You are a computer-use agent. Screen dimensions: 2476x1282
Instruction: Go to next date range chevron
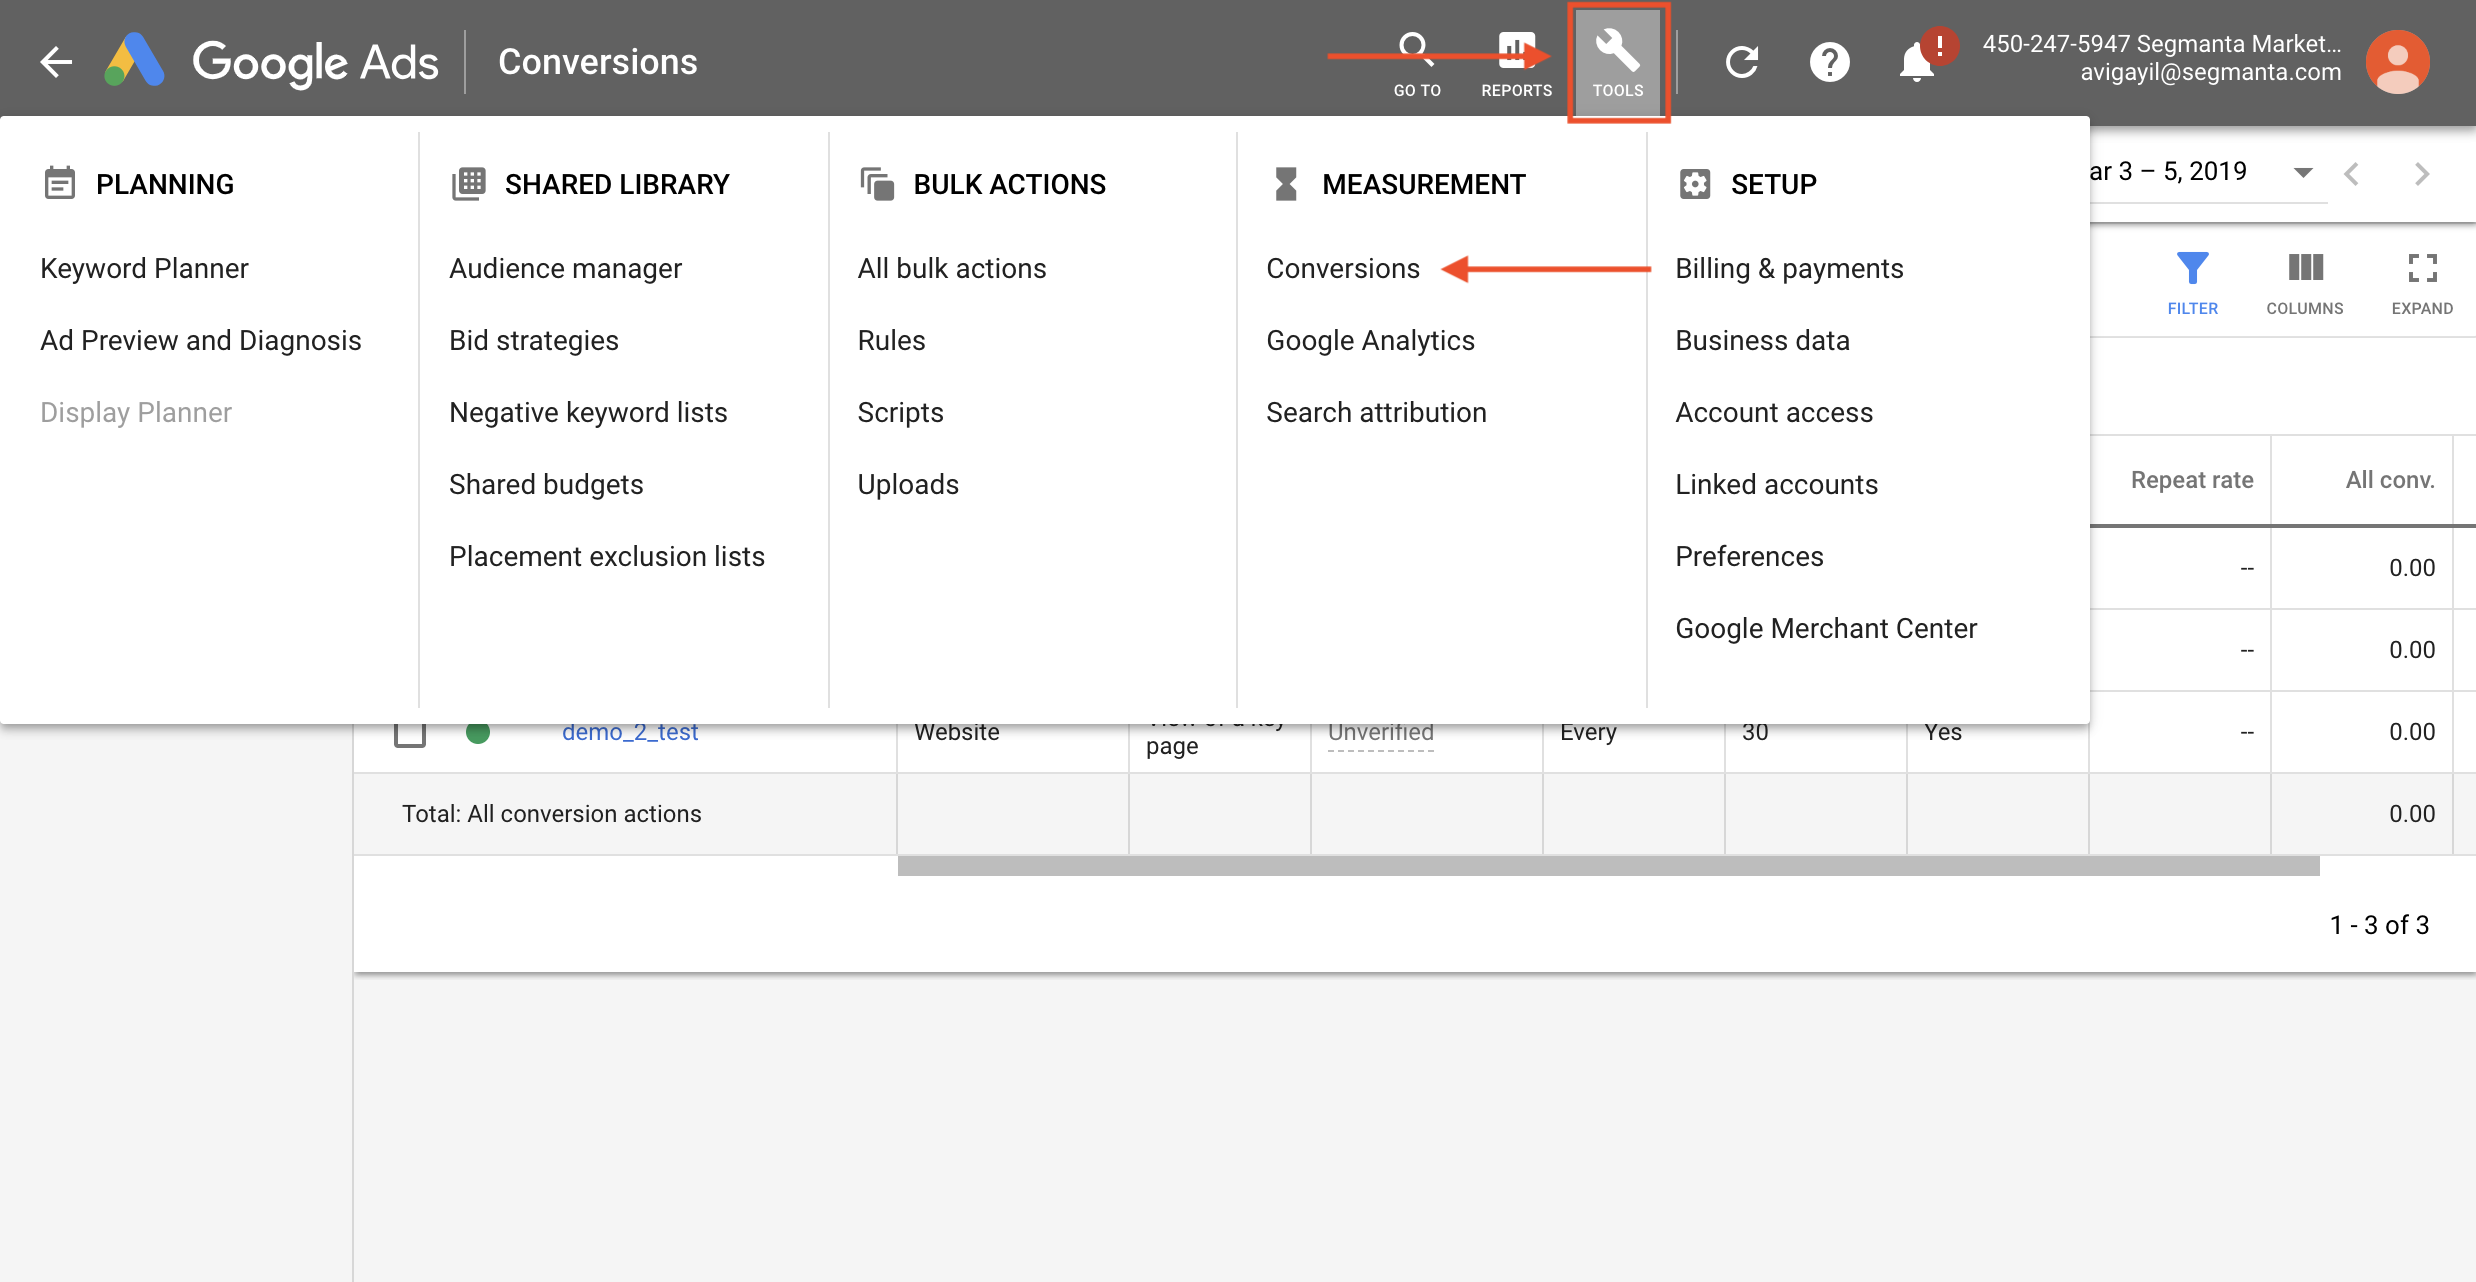[x=2422, y=174]
